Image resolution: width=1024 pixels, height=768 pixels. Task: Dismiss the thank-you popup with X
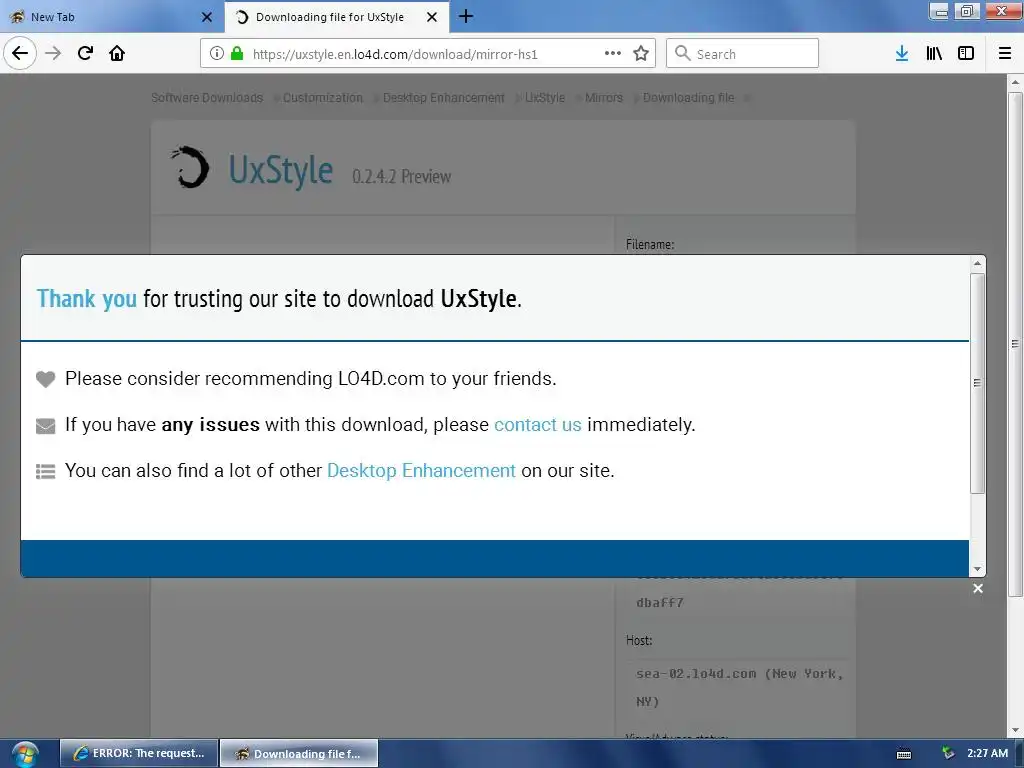coord(978,588)
